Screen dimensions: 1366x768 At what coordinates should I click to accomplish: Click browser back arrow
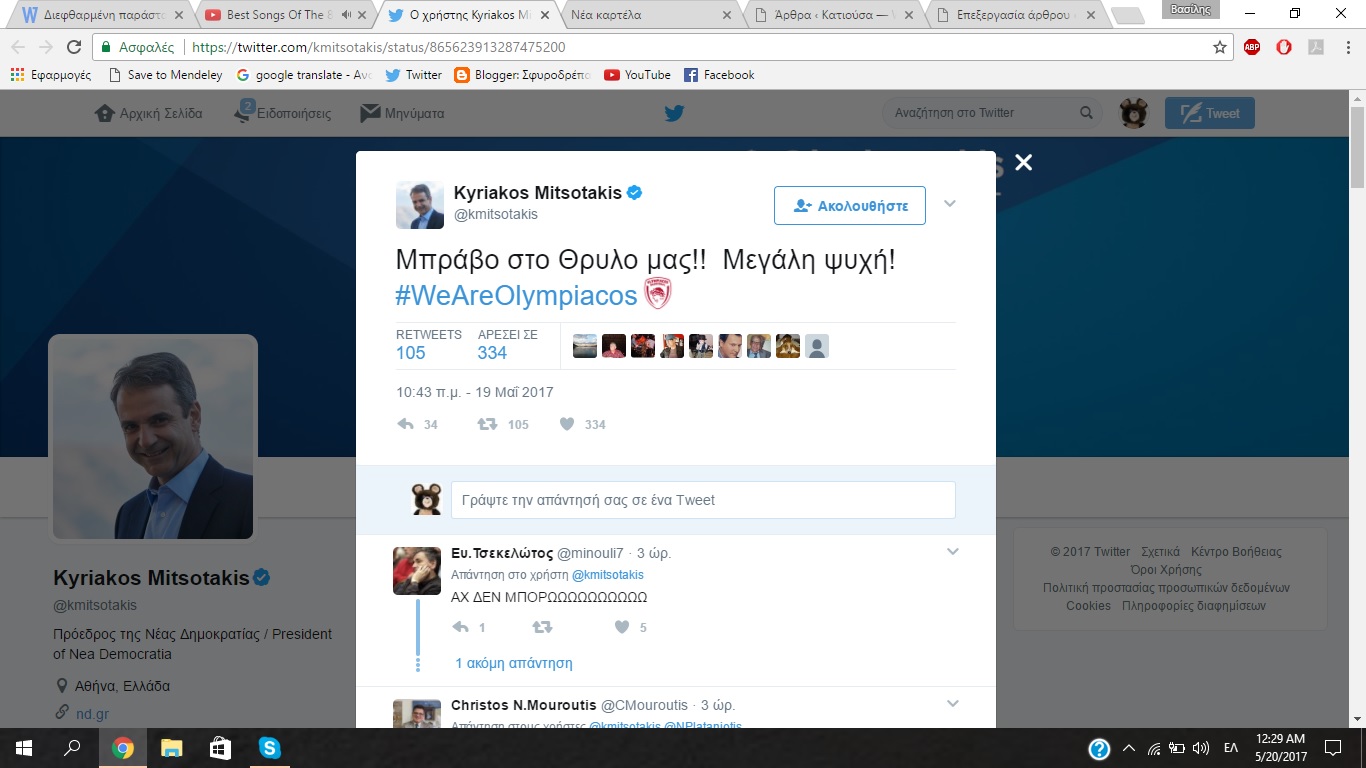click(x=19, y=47)
